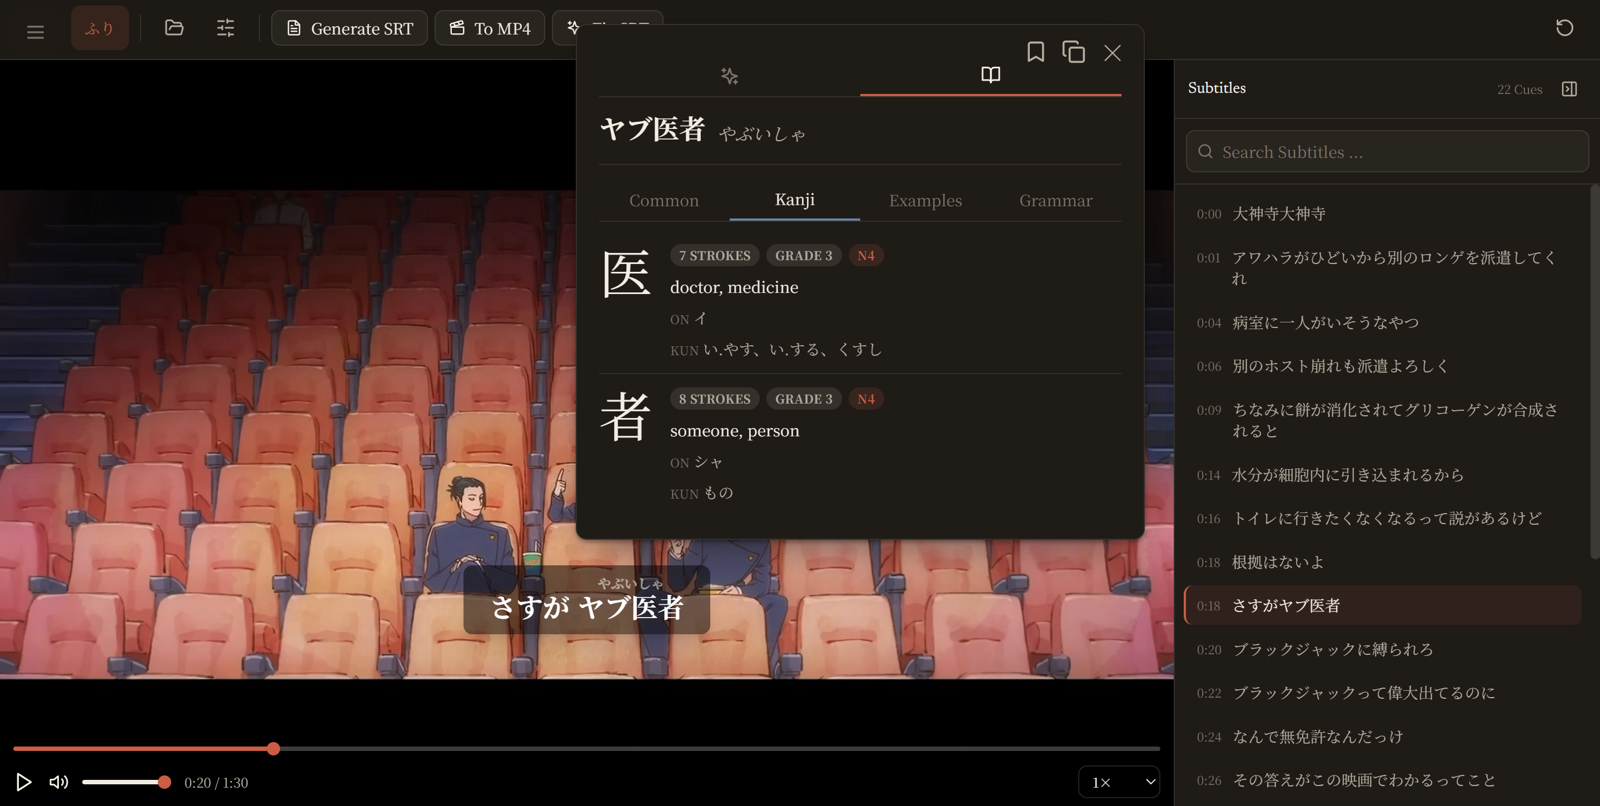The image size is (1600, 806).
Task: Click the reset arrow icon at top right
Action: [1565, 28]
